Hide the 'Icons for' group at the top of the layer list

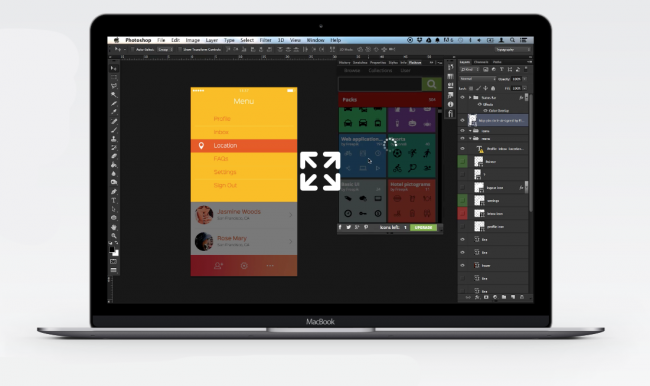(463, 97)
